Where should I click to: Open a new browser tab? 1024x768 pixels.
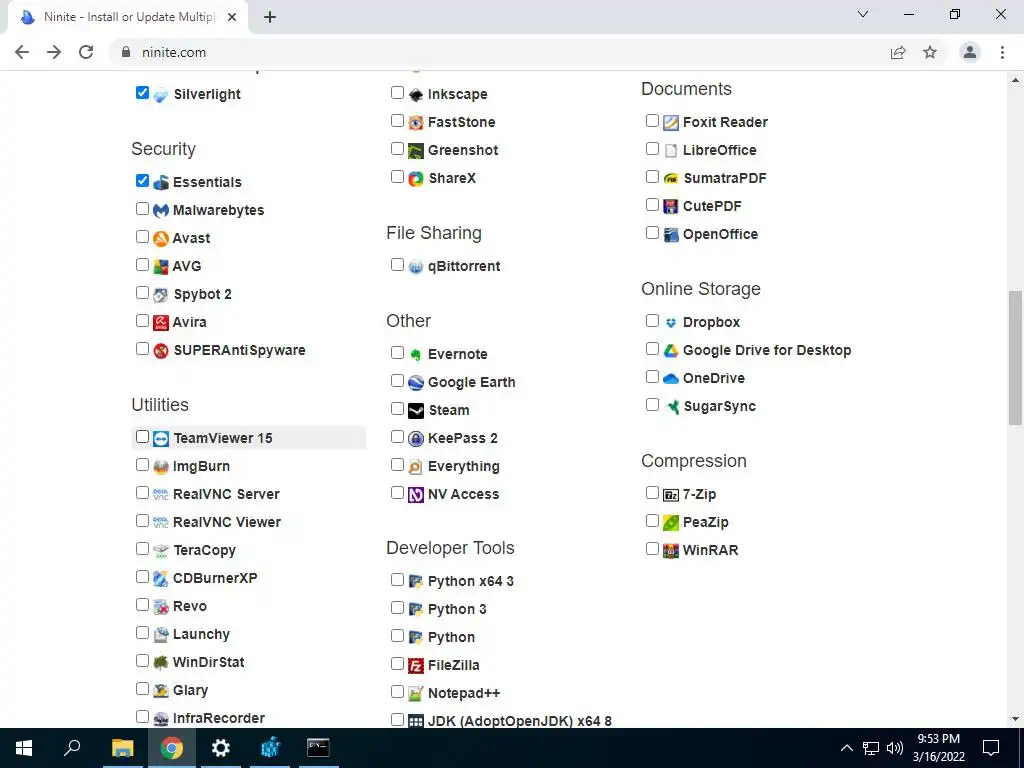pos(270,18)
